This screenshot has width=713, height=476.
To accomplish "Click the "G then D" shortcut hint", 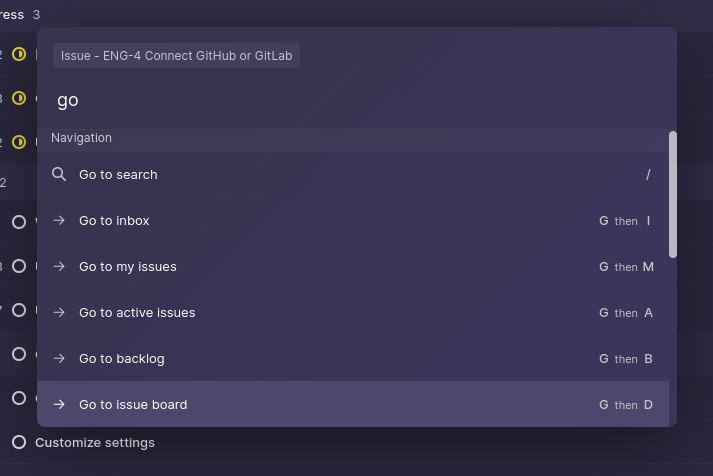I will [x=626, y=405].
